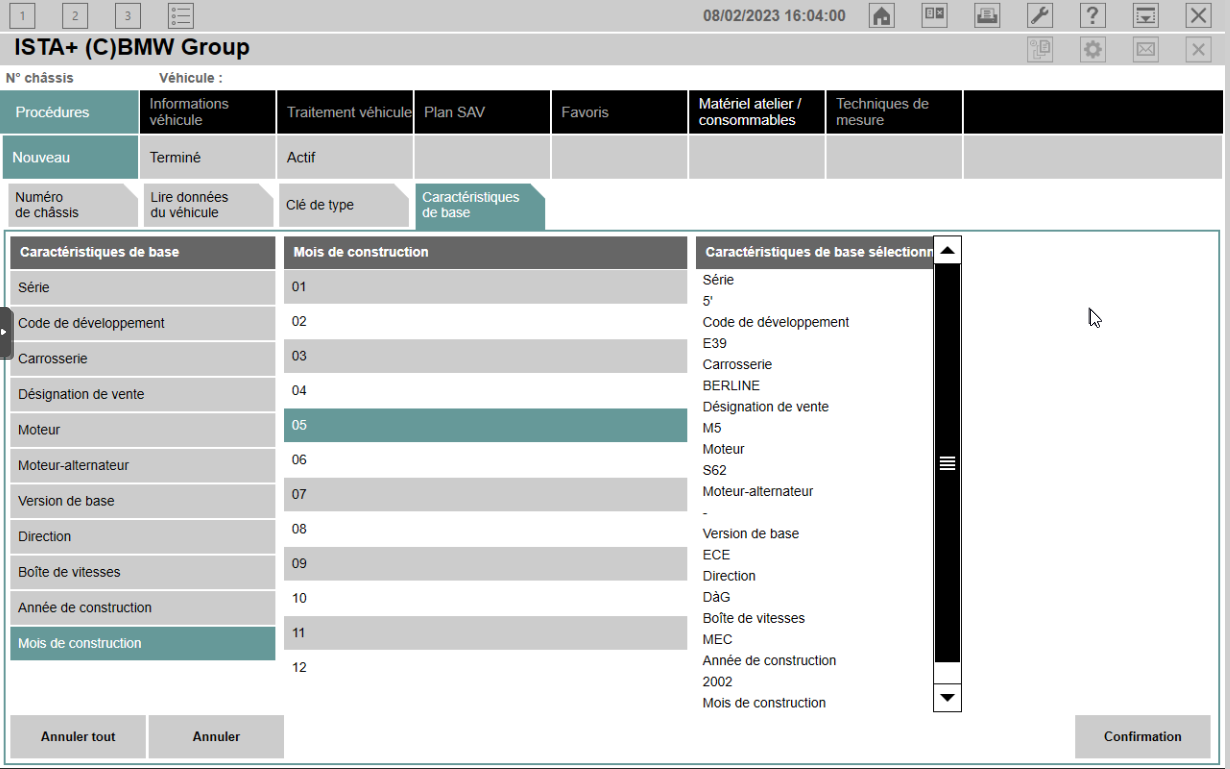Expand the left side panel handle

(6, 333)
